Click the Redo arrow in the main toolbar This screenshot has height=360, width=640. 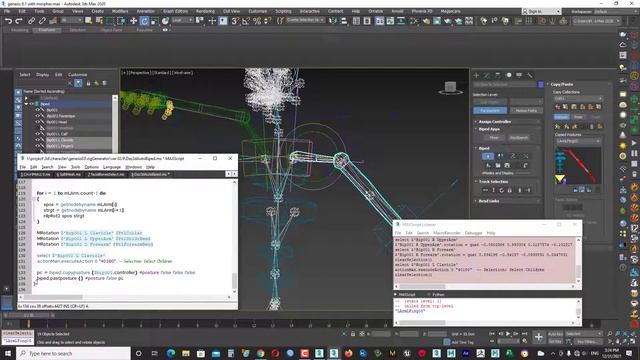(x=19, y=21)
